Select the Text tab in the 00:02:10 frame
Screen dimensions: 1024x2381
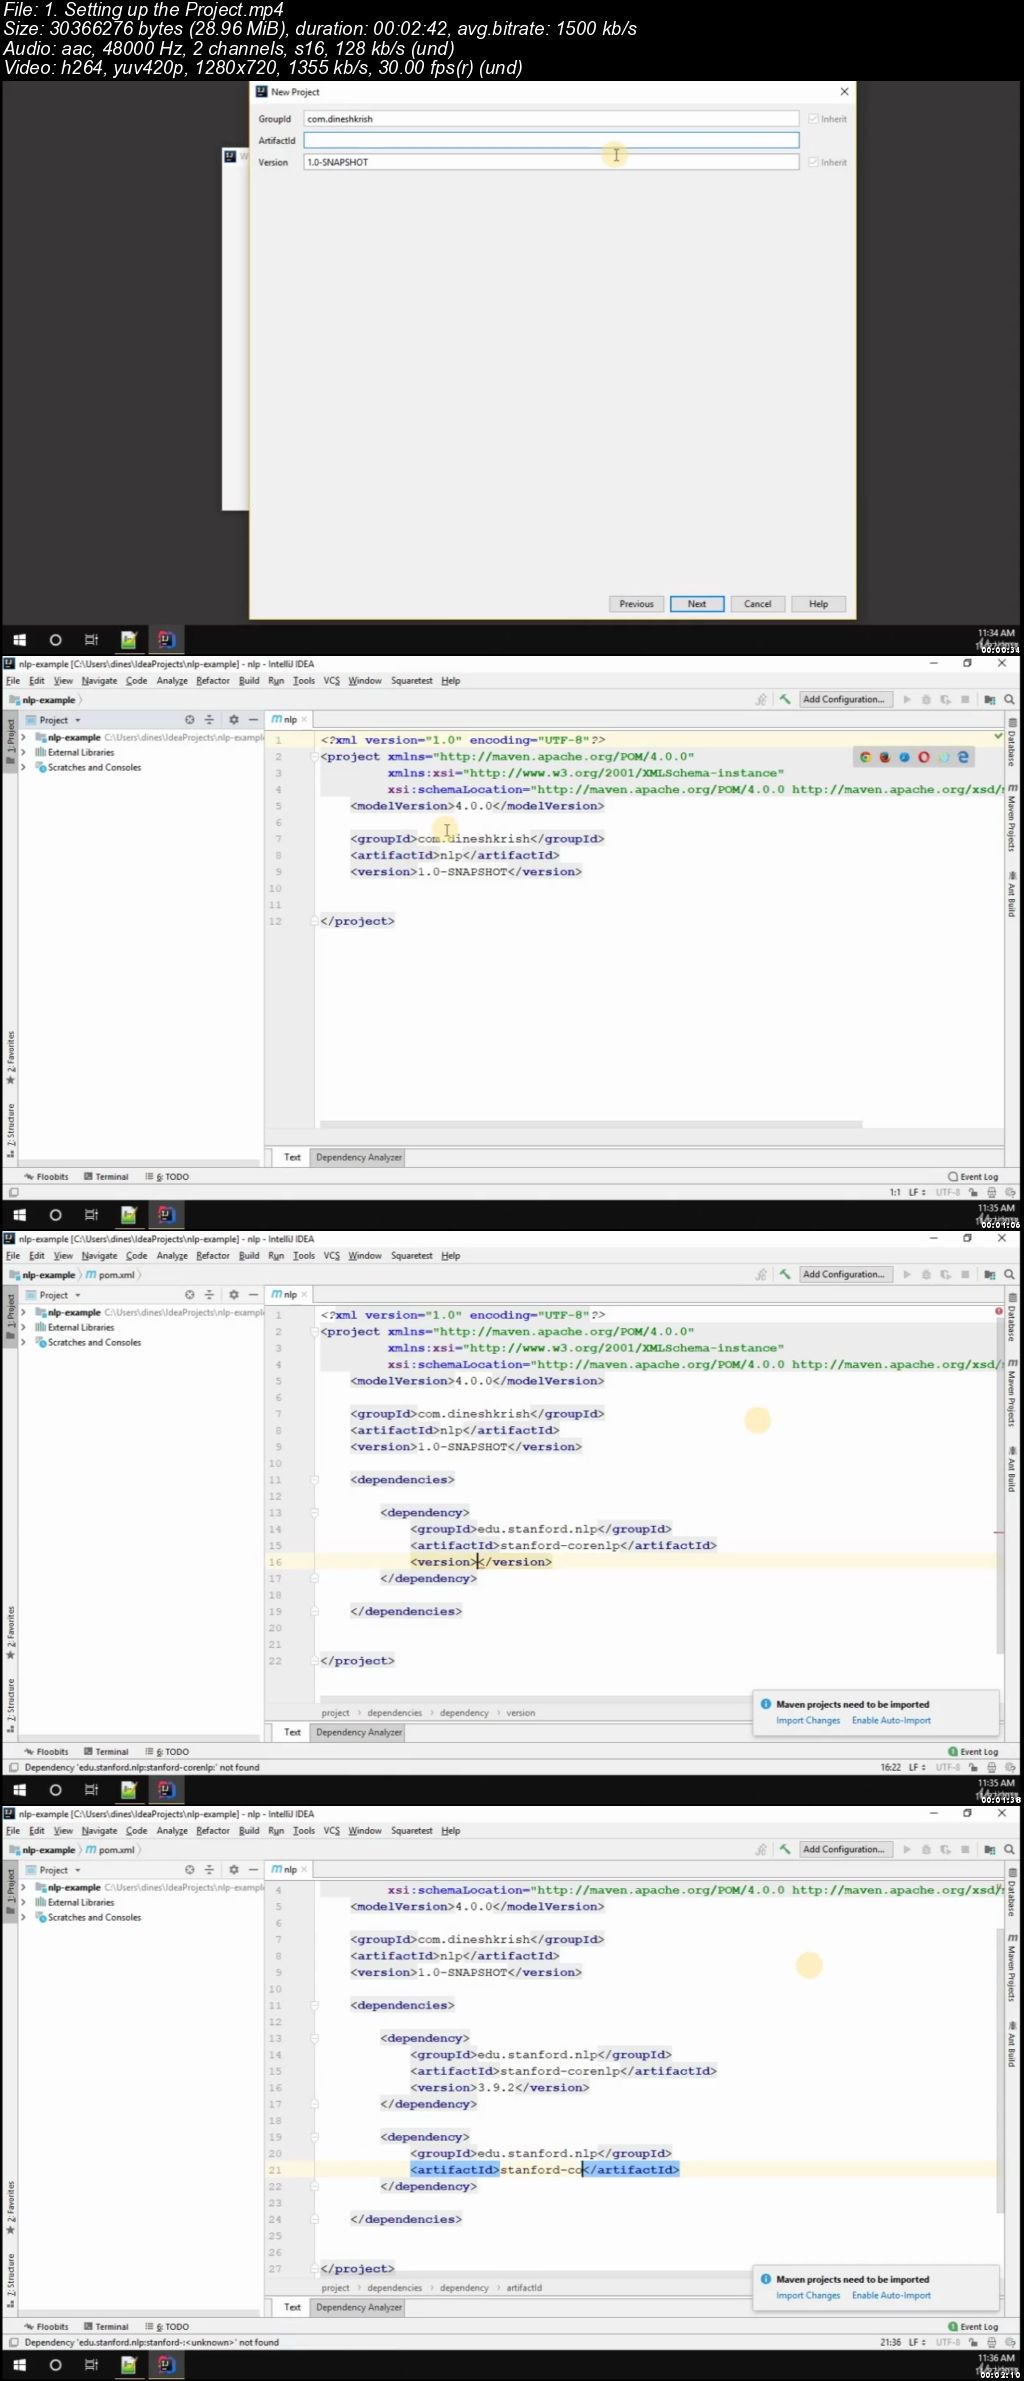292,2308
